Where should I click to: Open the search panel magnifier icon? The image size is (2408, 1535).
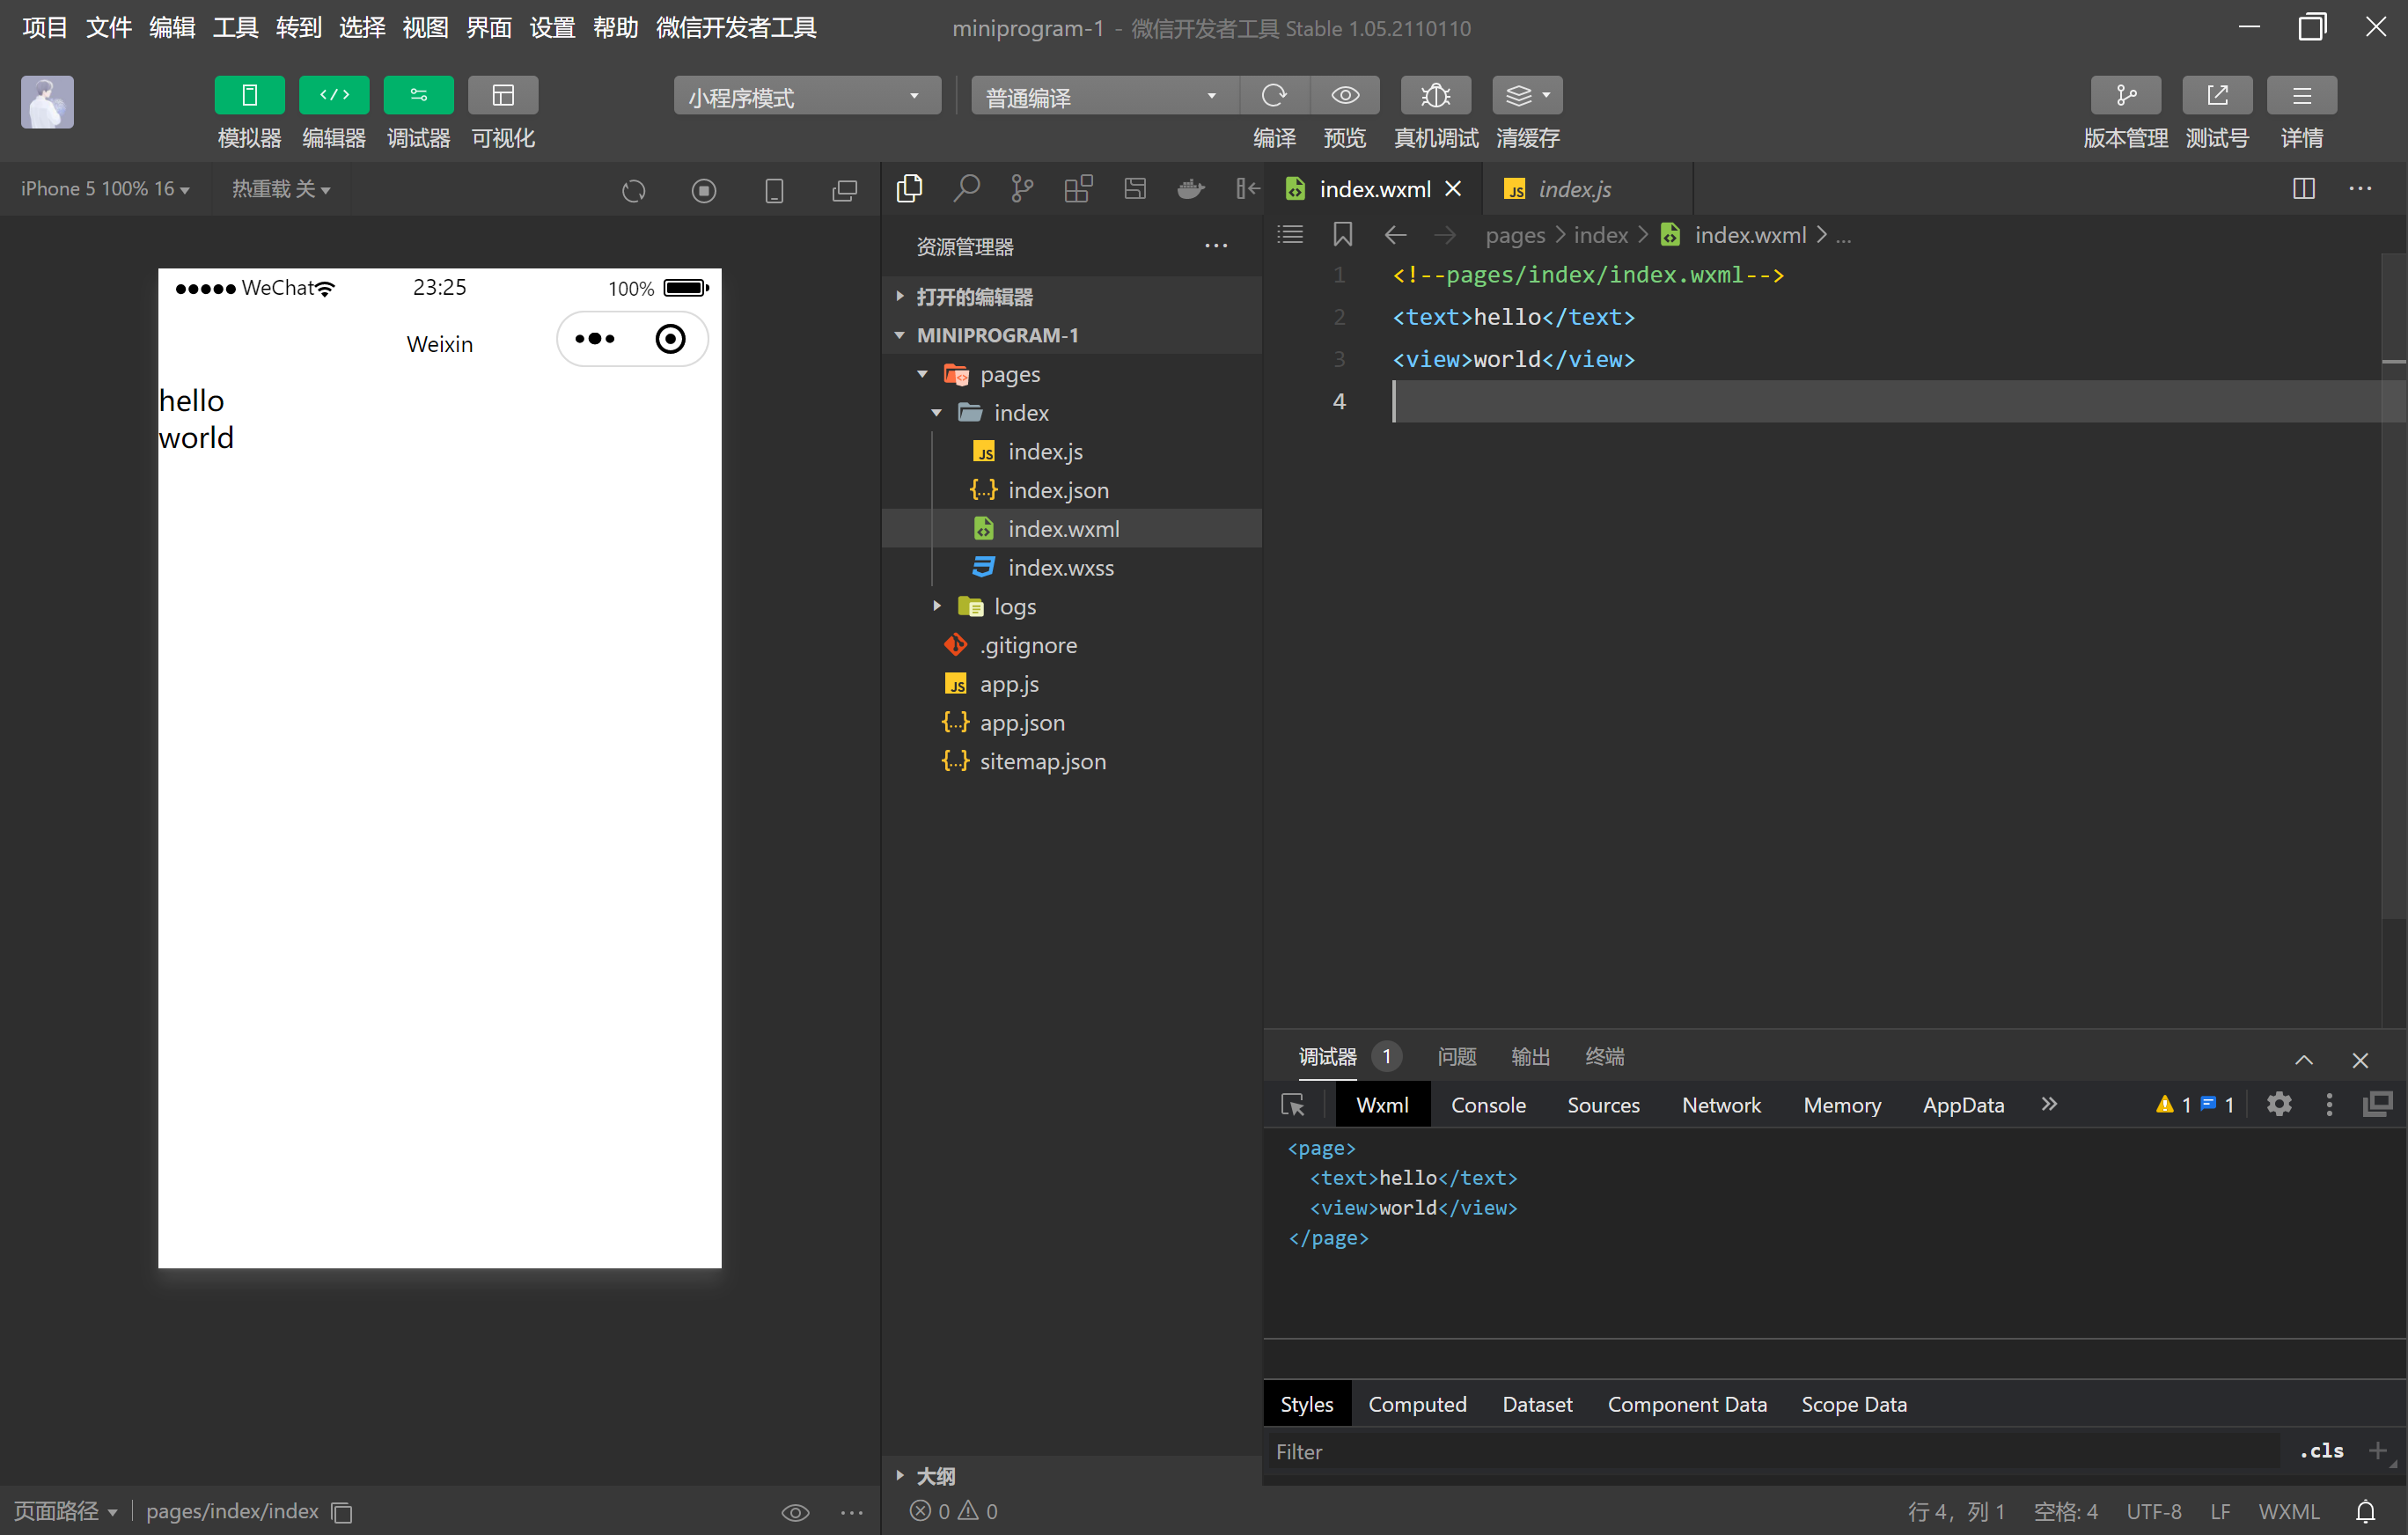pos(966,188)
